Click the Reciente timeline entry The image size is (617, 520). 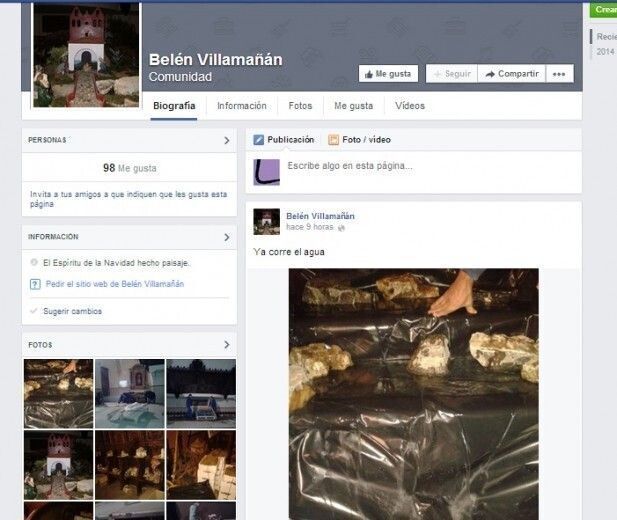pos(606,37)
